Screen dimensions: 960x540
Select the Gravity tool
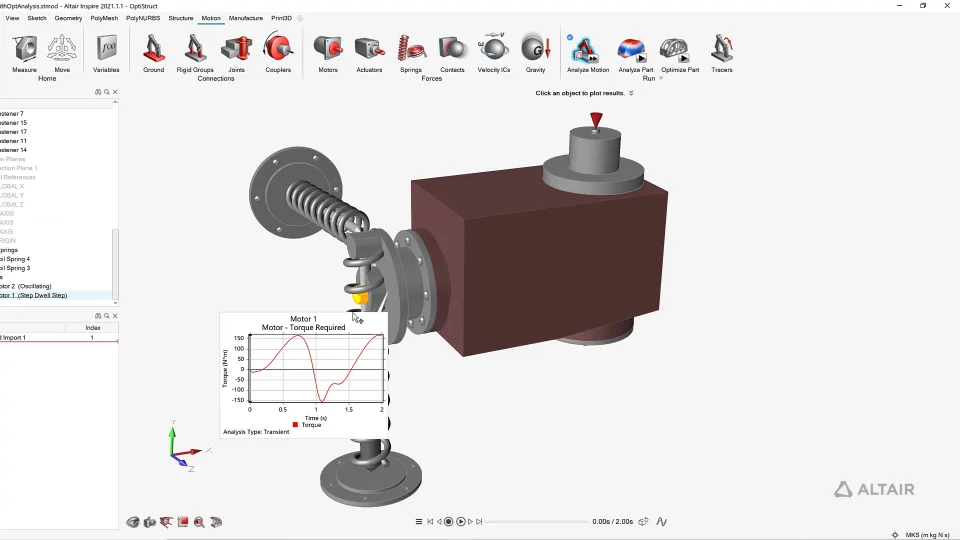pos(536,52)
